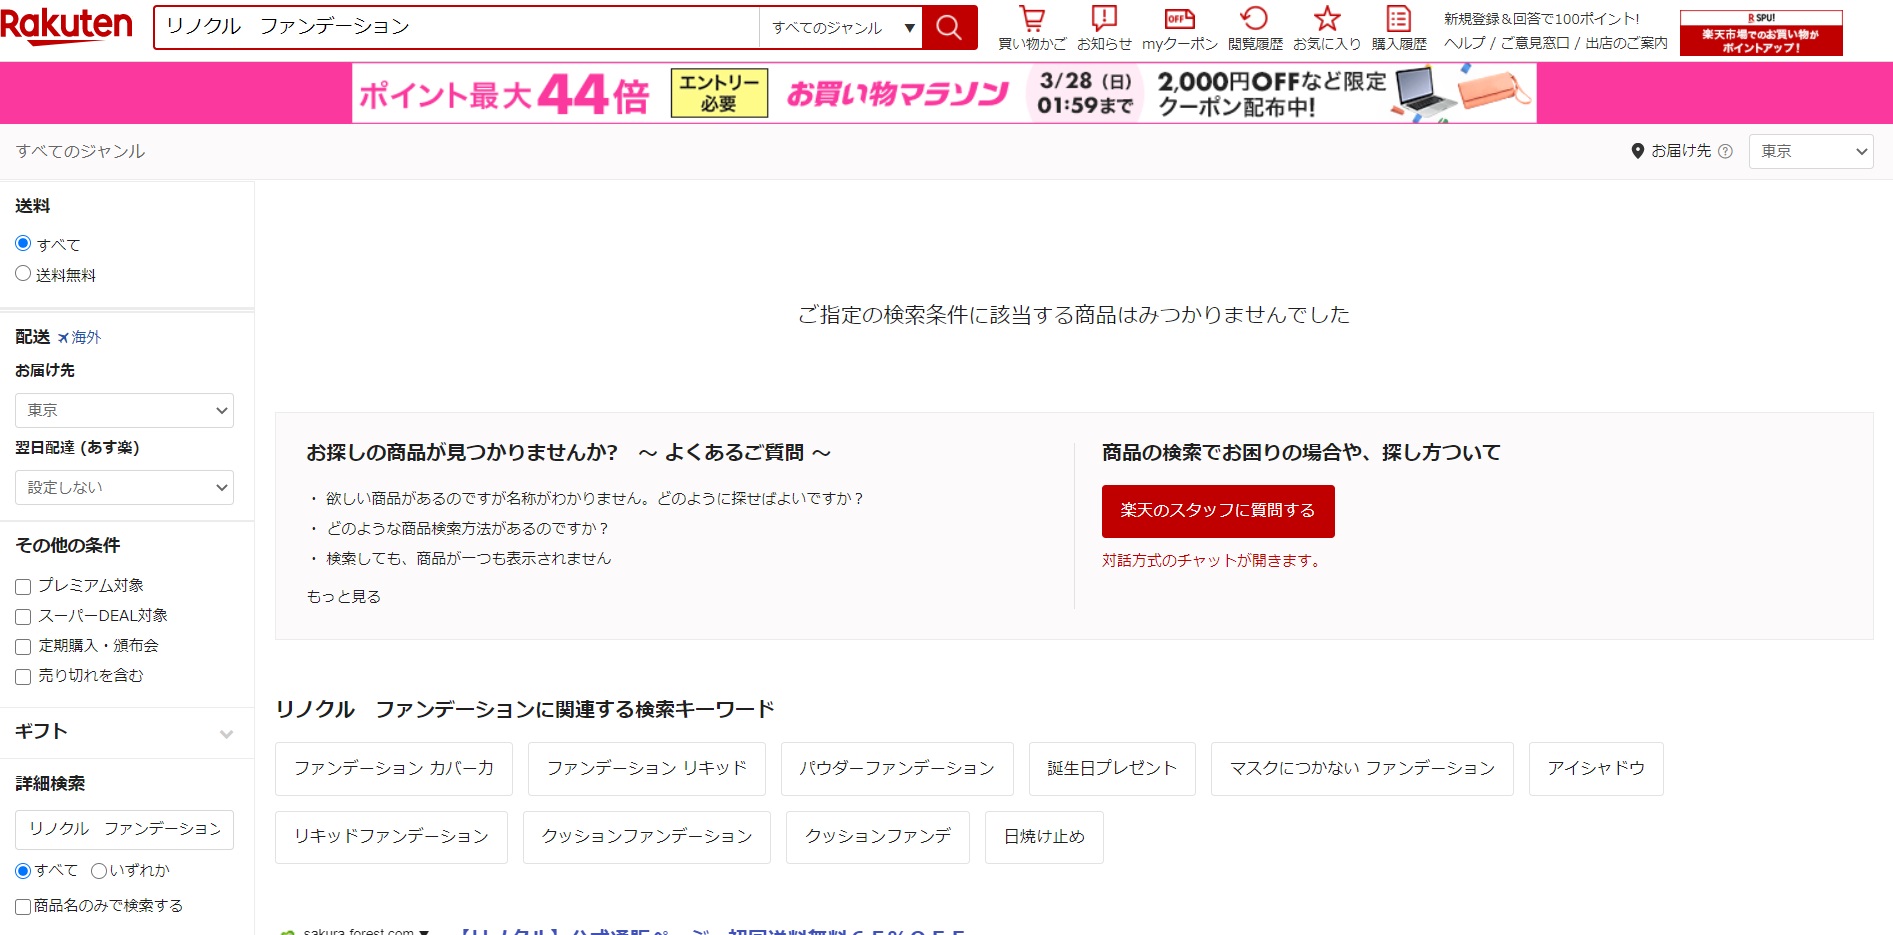Open FAQ 検索しても、商品が一つも表示されません
Viewport: 1893px width, 935px height.
pos(468,559)
